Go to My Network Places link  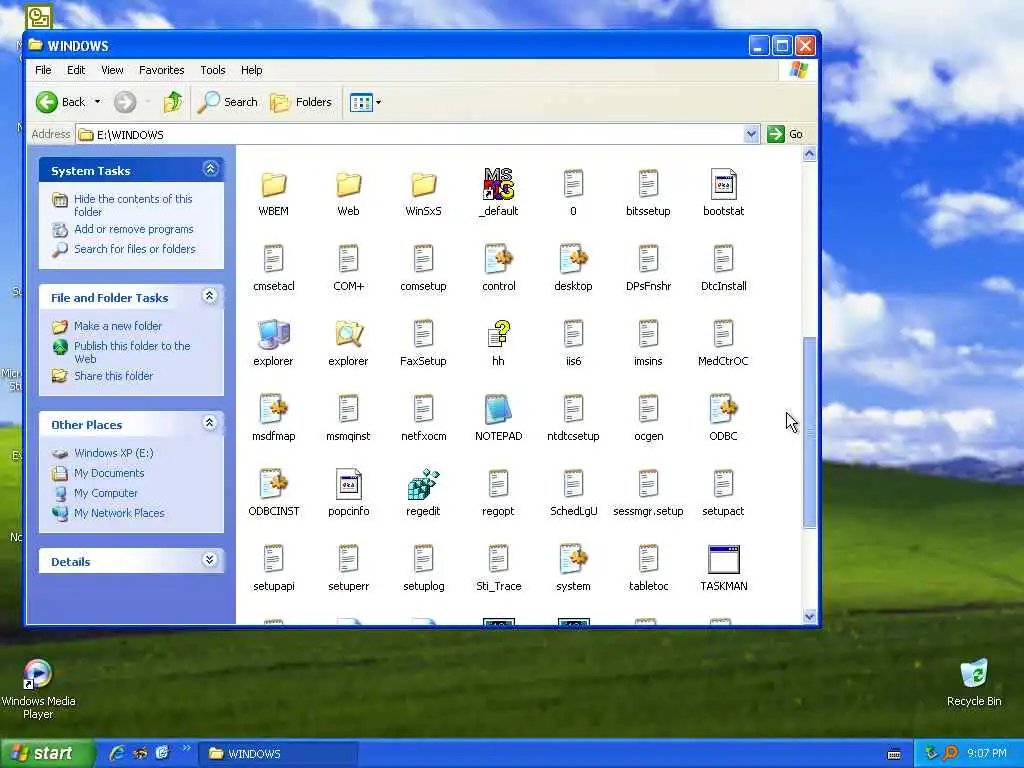pos(119,513)
